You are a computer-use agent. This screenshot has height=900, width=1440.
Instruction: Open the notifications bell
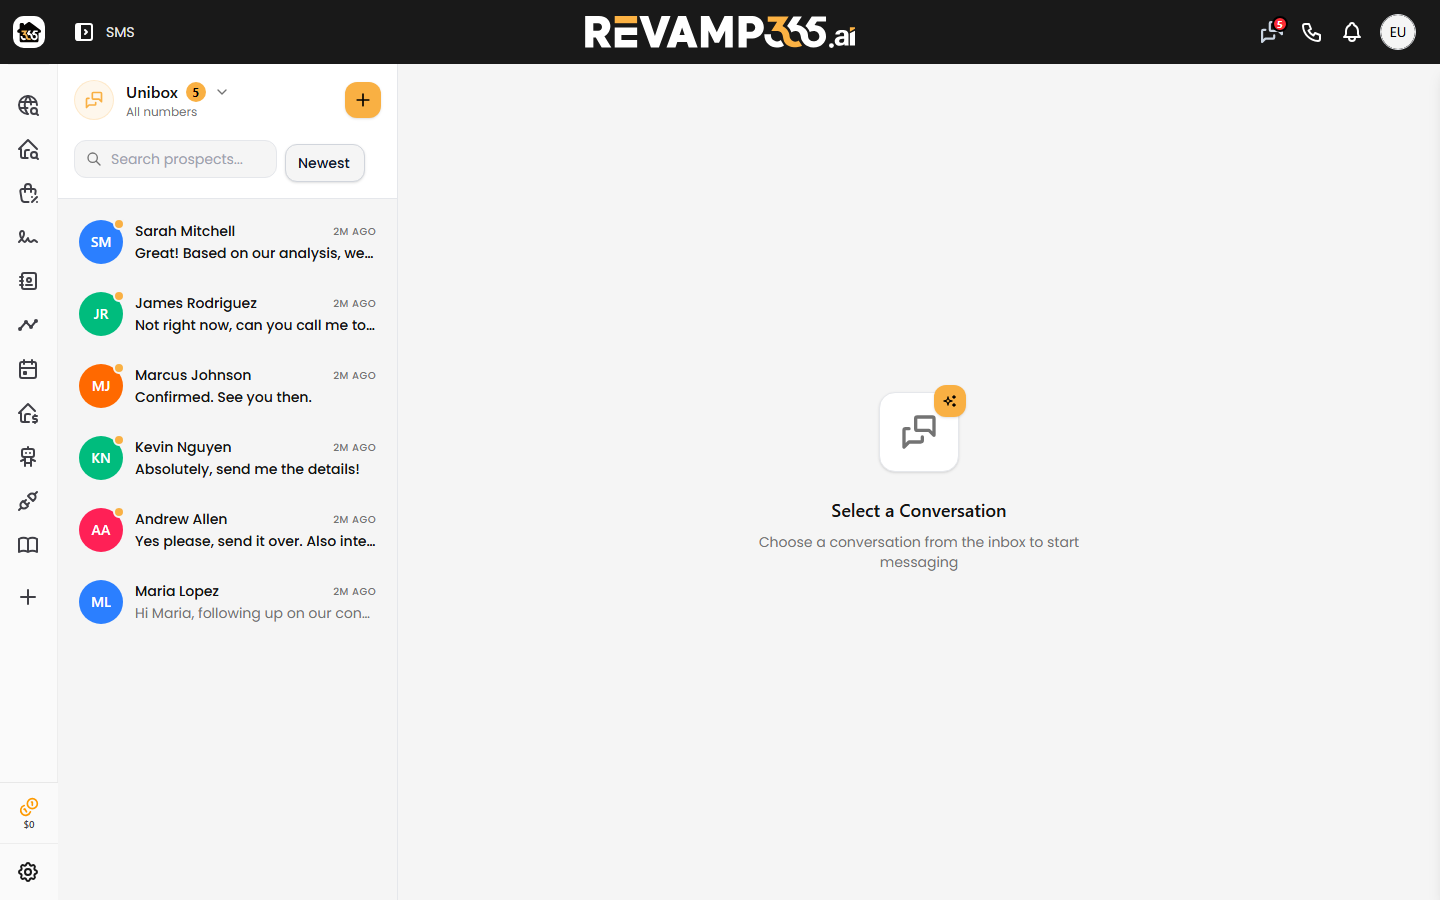tap(1352, 32)
